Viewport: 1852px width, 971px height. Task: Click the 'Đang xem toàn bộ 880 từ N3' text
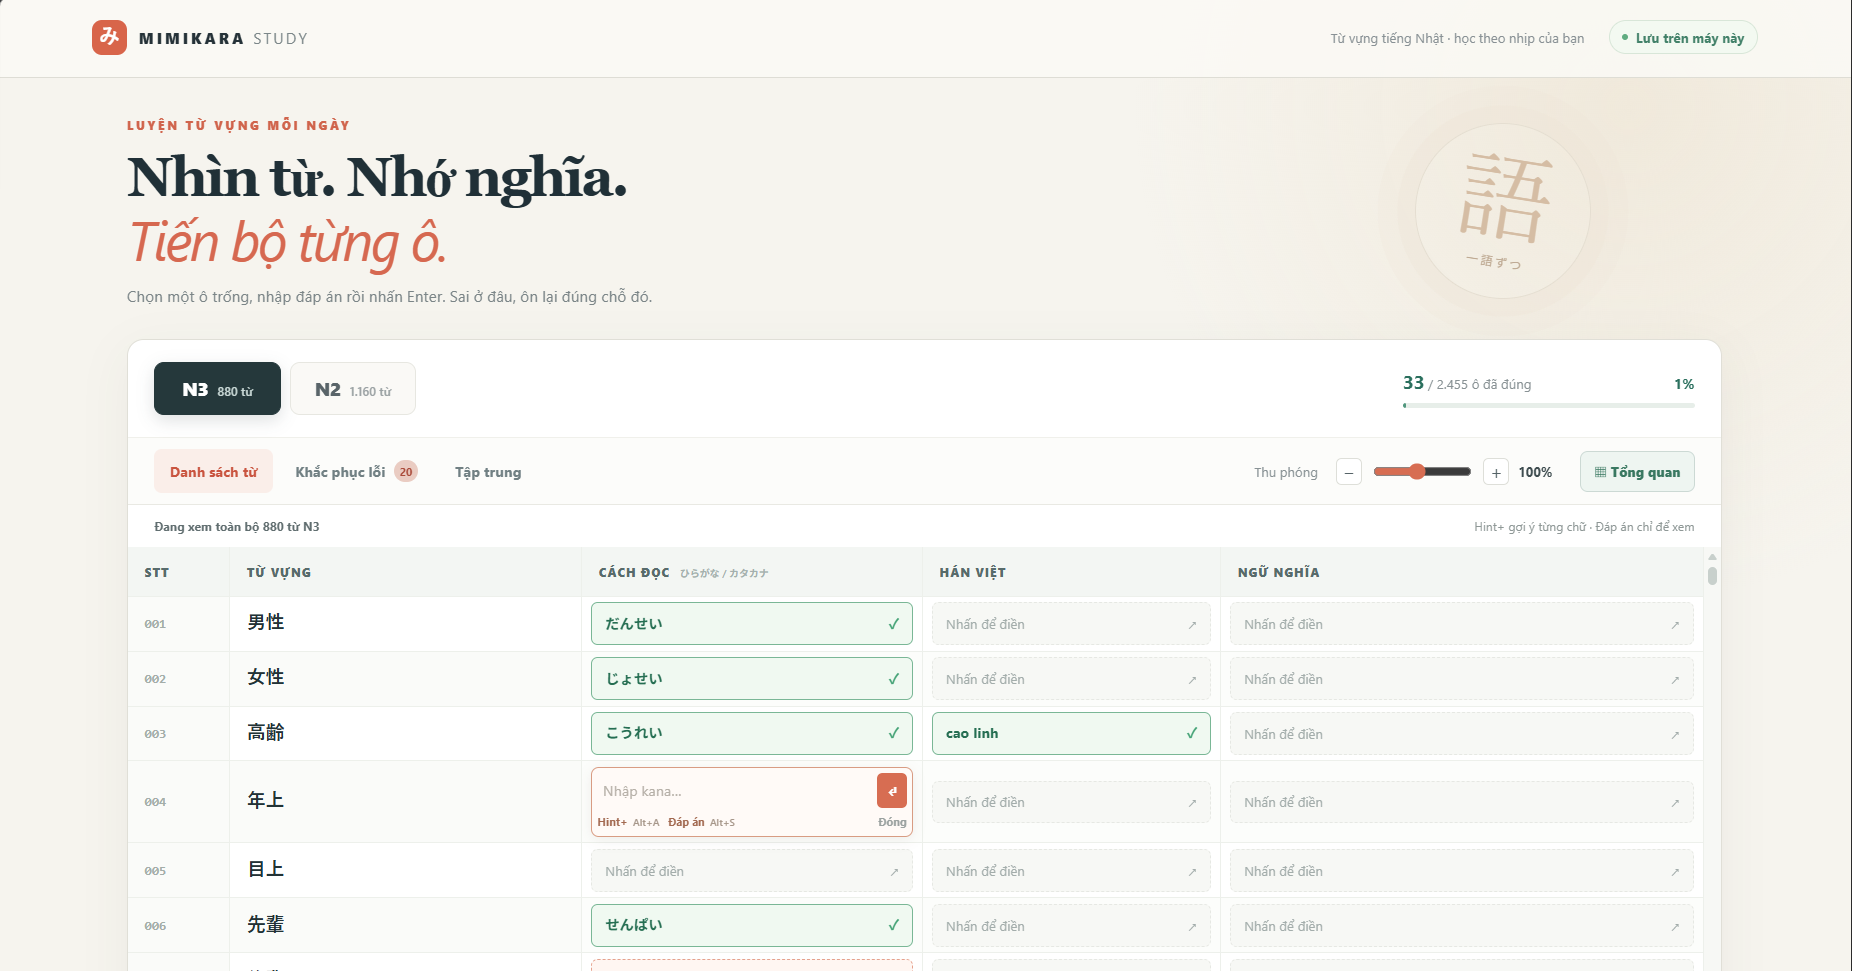[x=237, y=526]
